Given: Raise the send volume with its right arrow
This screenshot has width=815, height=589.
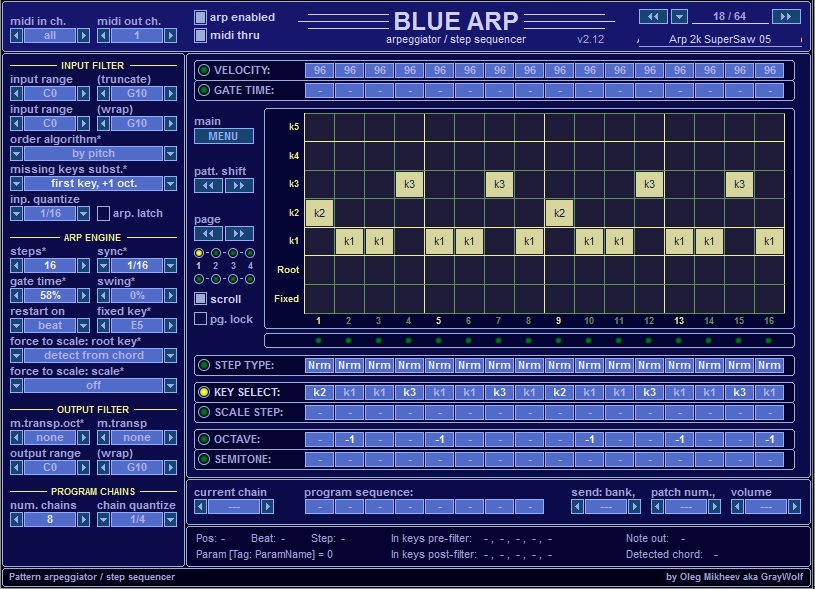Looking at the screenshot, I should (x=792, y=506).
